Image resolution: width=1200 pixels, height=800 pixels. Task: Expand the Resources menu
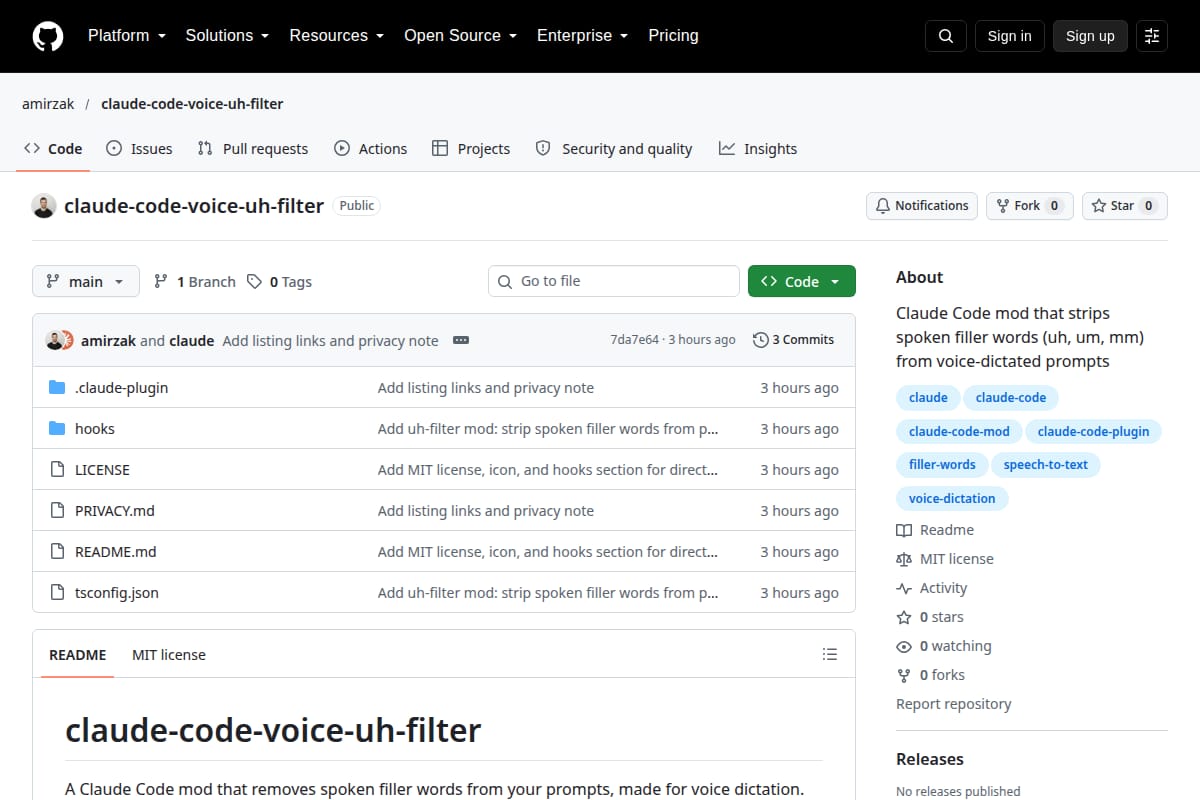tap(336, 36)
